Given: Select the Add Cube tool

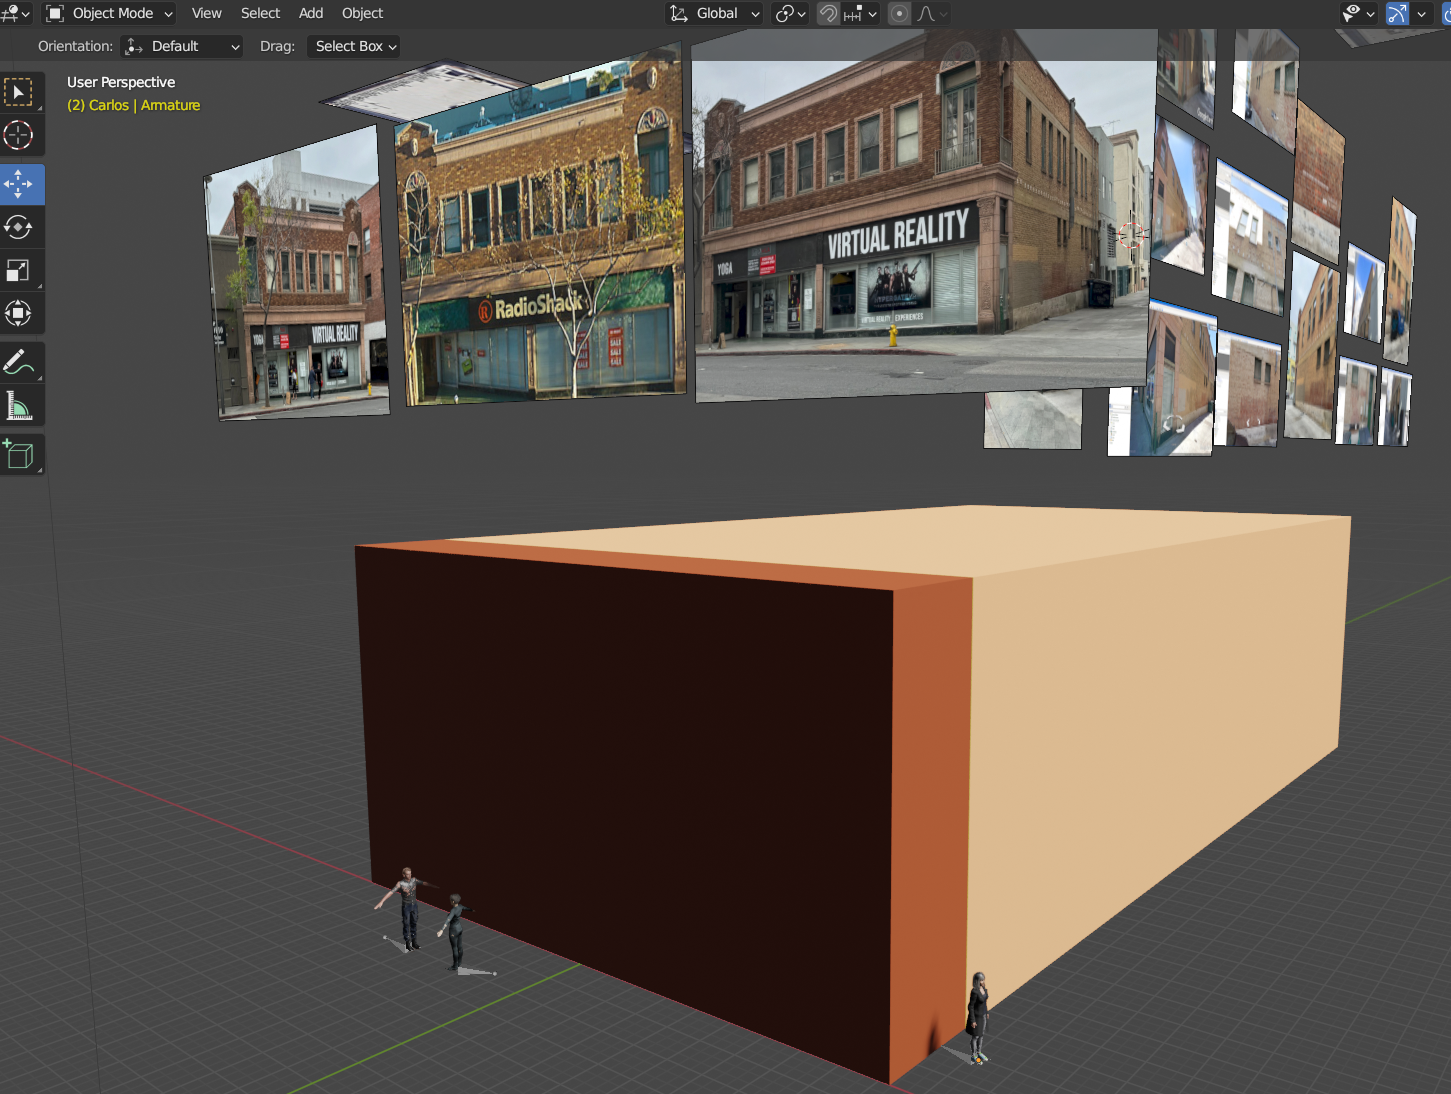Looking at the screenshot, I should click(19, 454).
